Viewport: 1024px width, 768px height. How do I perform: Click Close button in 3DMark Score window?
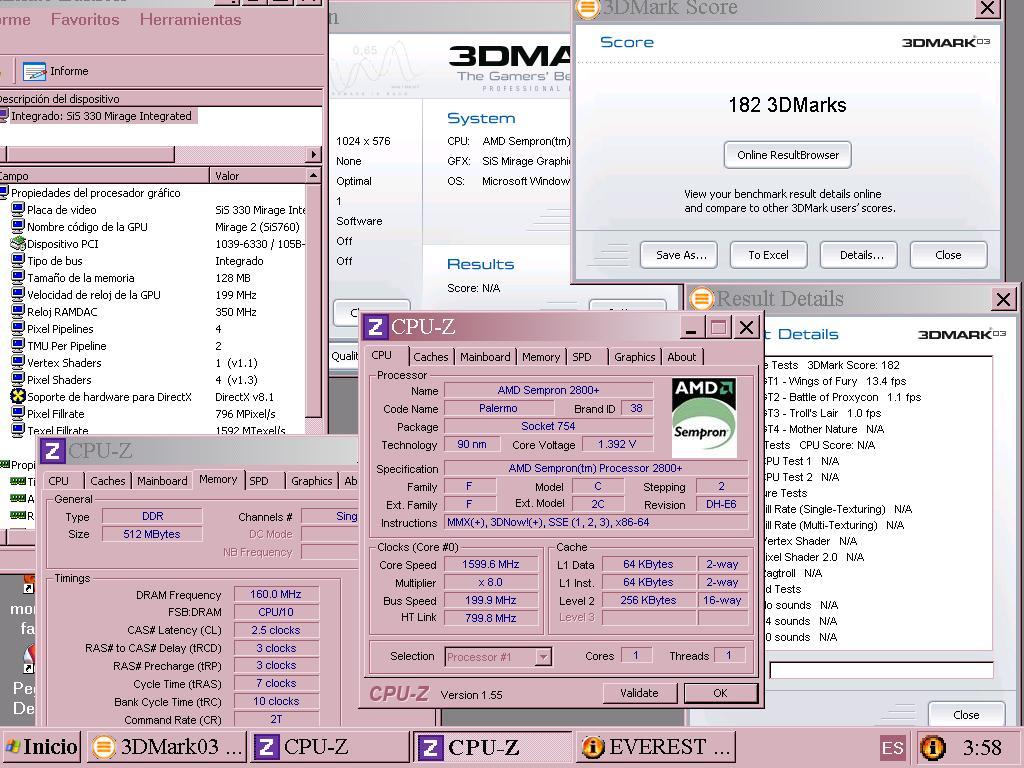click(x=948, y=255)
